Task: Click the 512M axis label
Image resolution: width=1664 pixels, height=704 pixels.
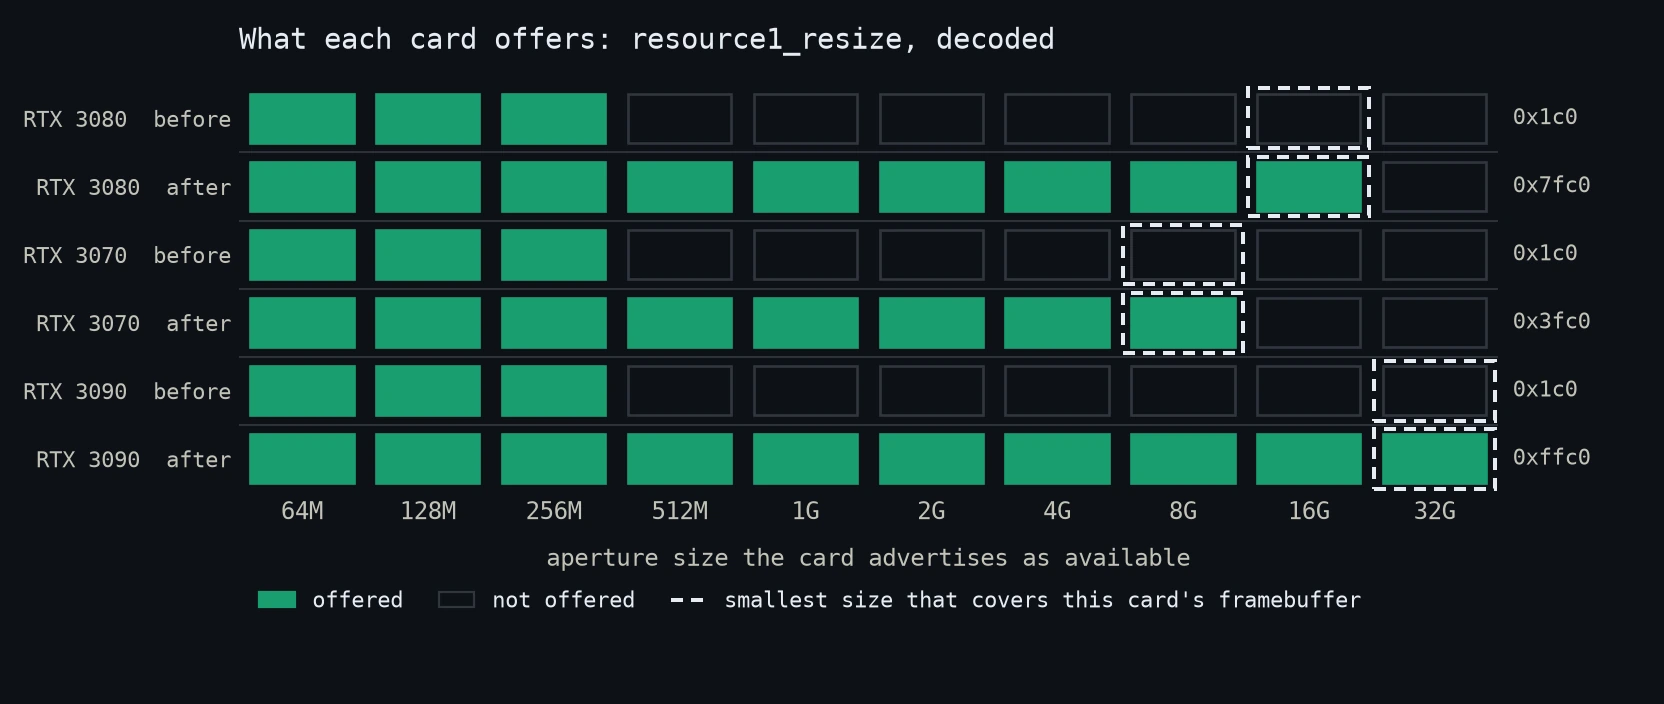Action: coord(680,511)
